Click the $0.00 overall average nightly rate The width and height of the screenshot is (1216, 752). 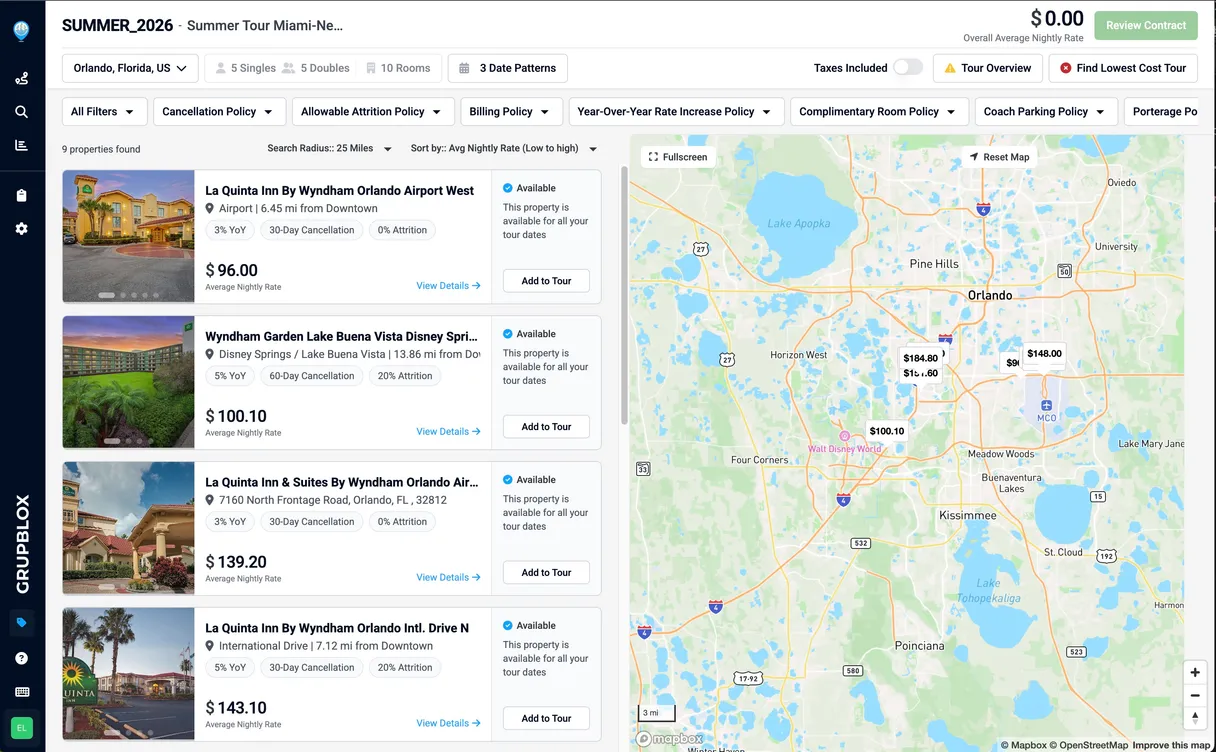click(x=1058, y=18)
